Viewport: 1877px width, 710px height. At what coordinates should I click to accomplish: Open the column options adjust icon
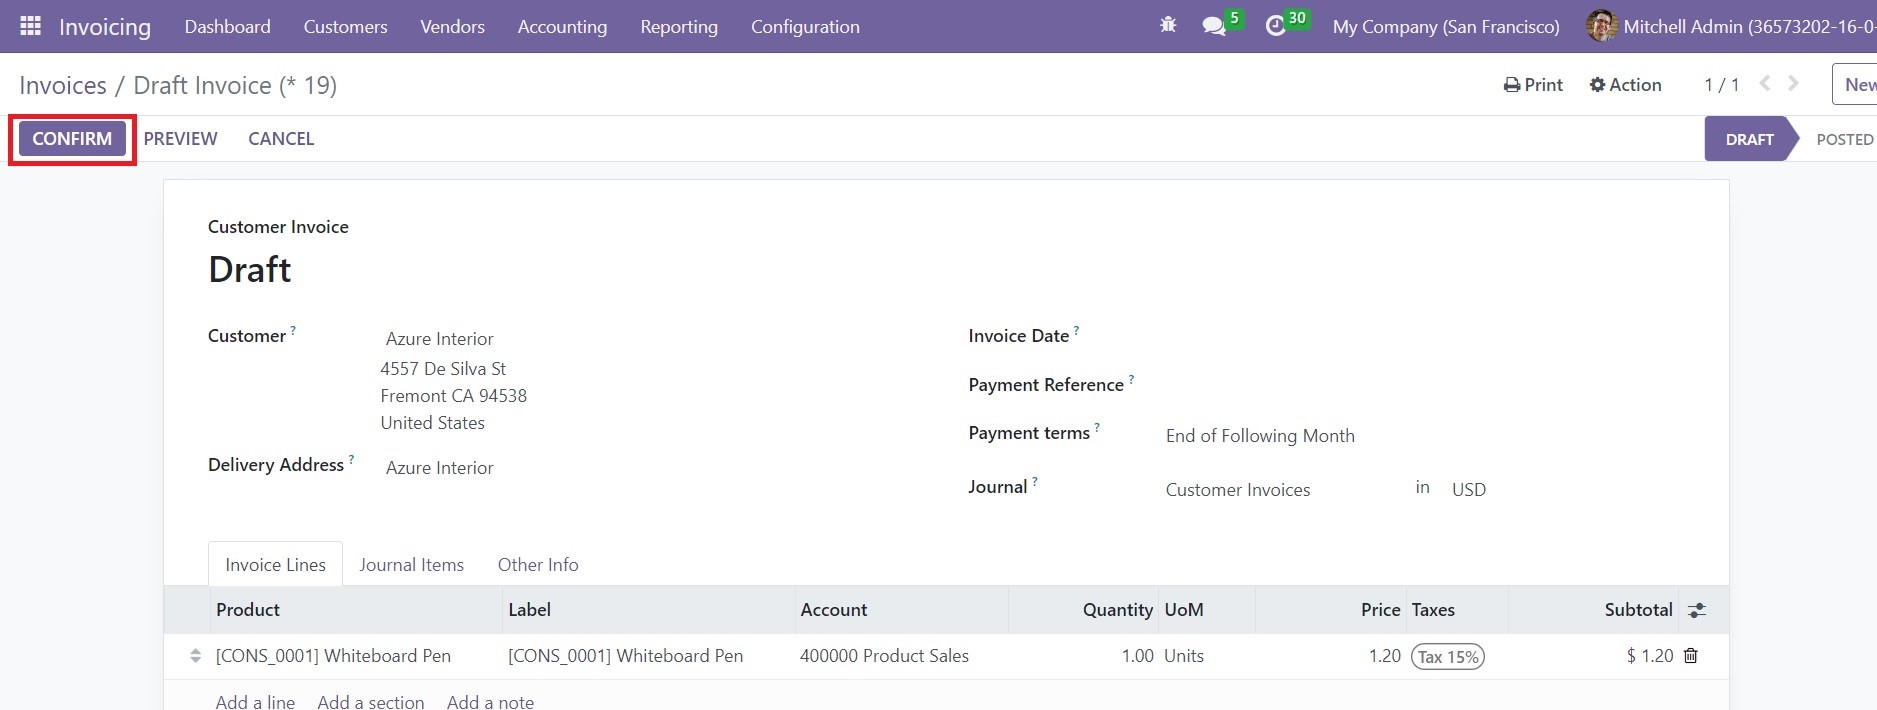point(1697,610)
